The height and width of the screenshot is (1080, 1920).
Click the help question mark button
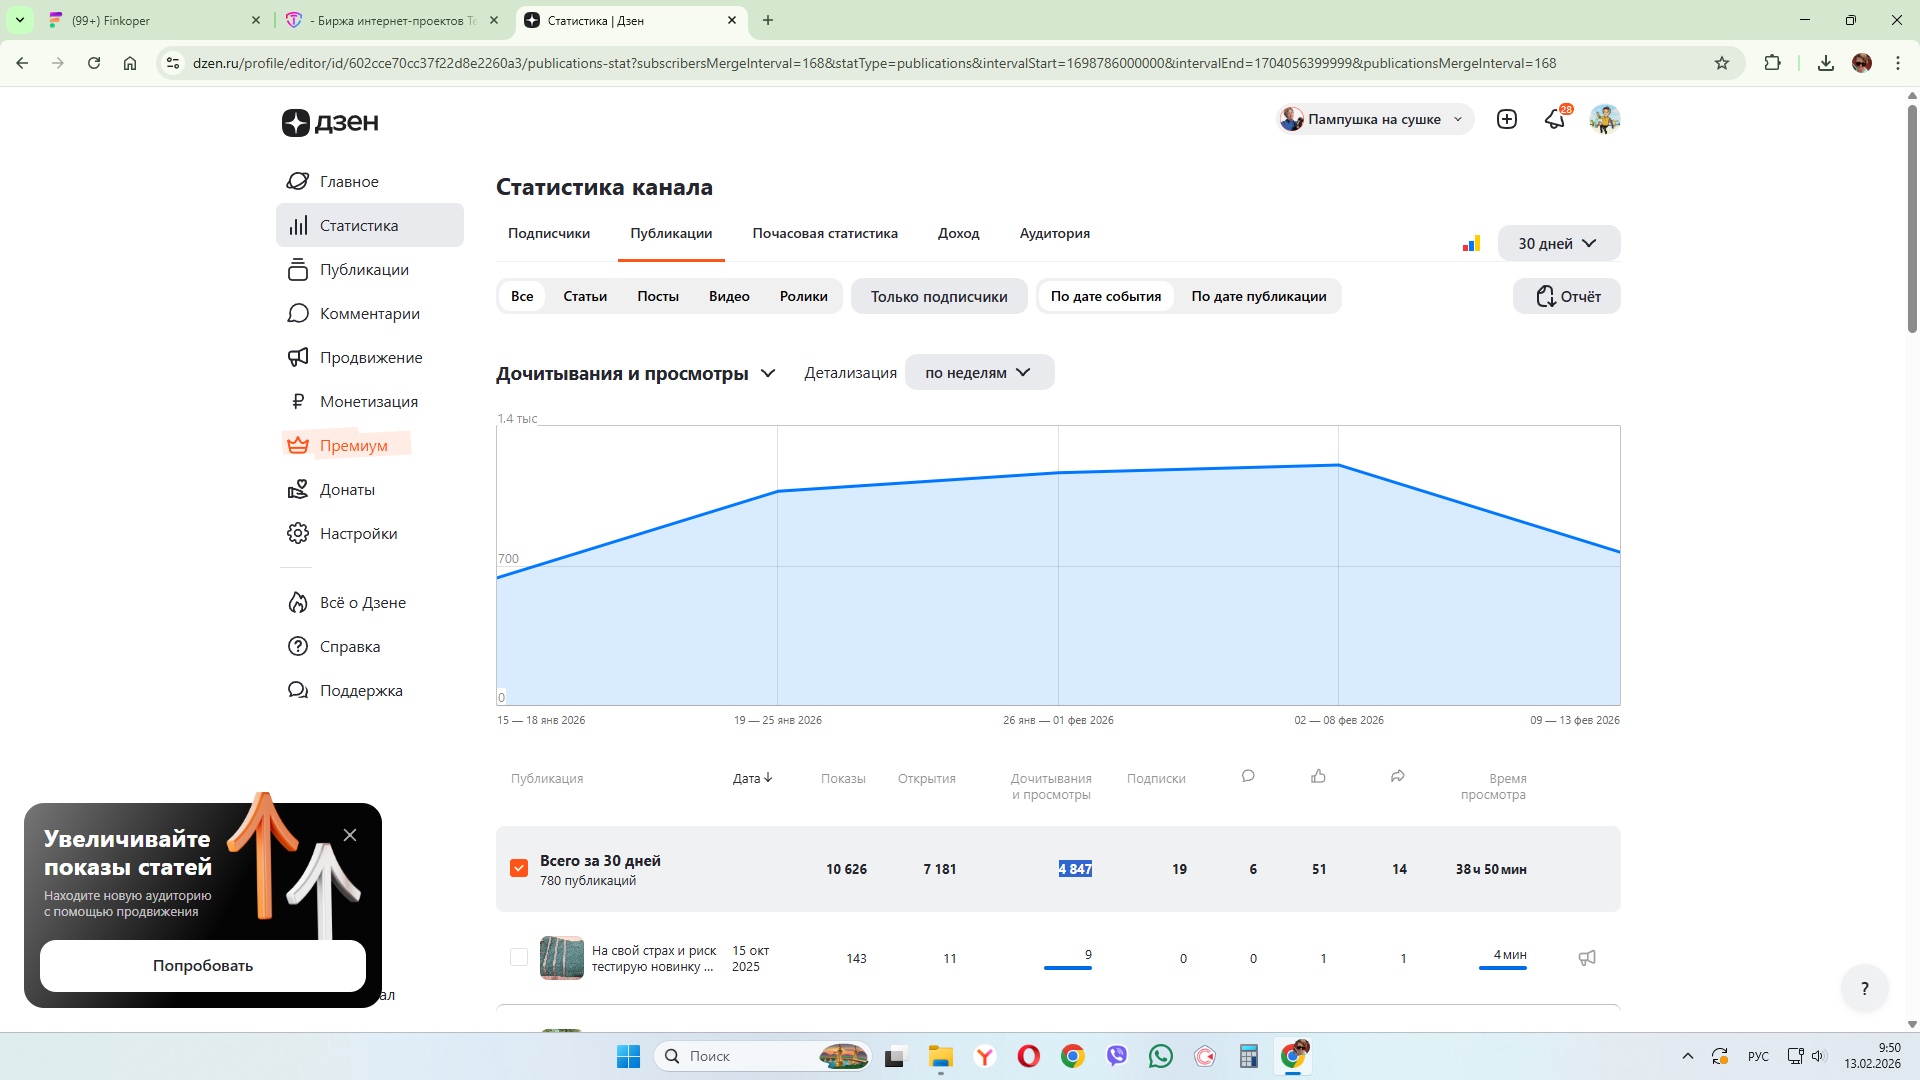point(1864,988)
